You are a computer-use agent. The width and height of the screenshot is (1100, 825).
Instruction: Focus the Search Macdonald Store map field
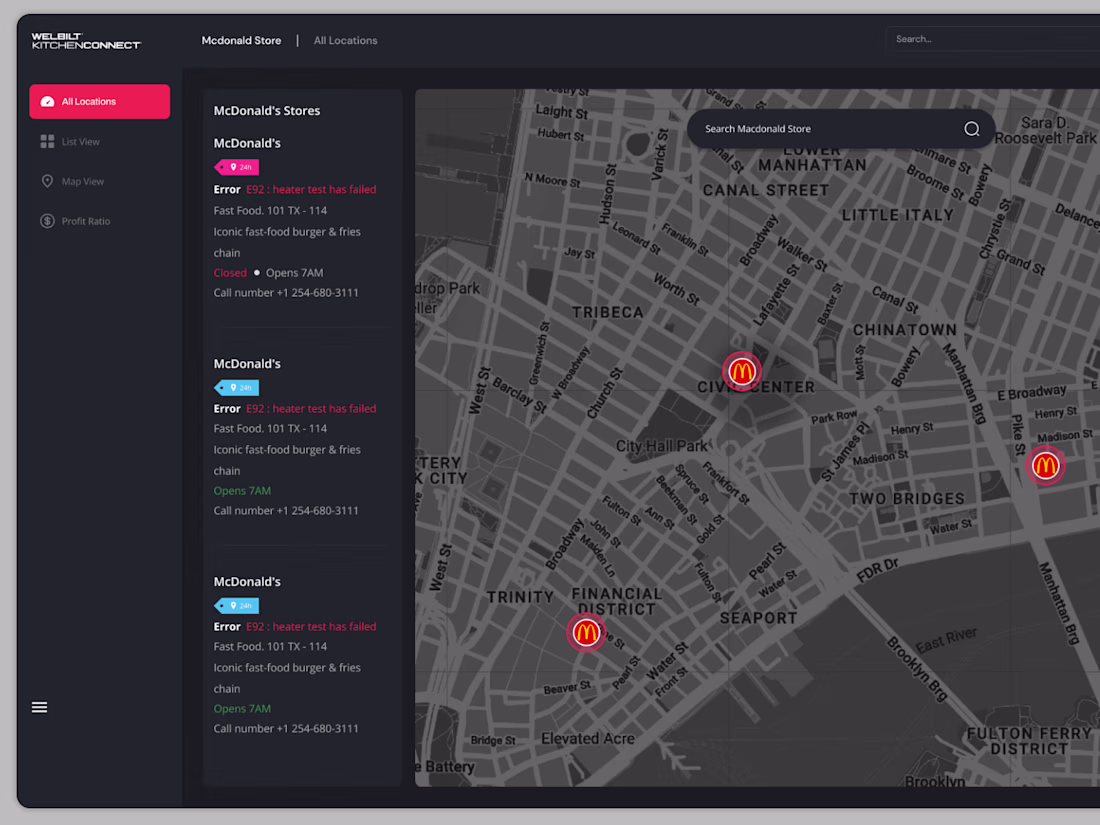tap(840, 129)
